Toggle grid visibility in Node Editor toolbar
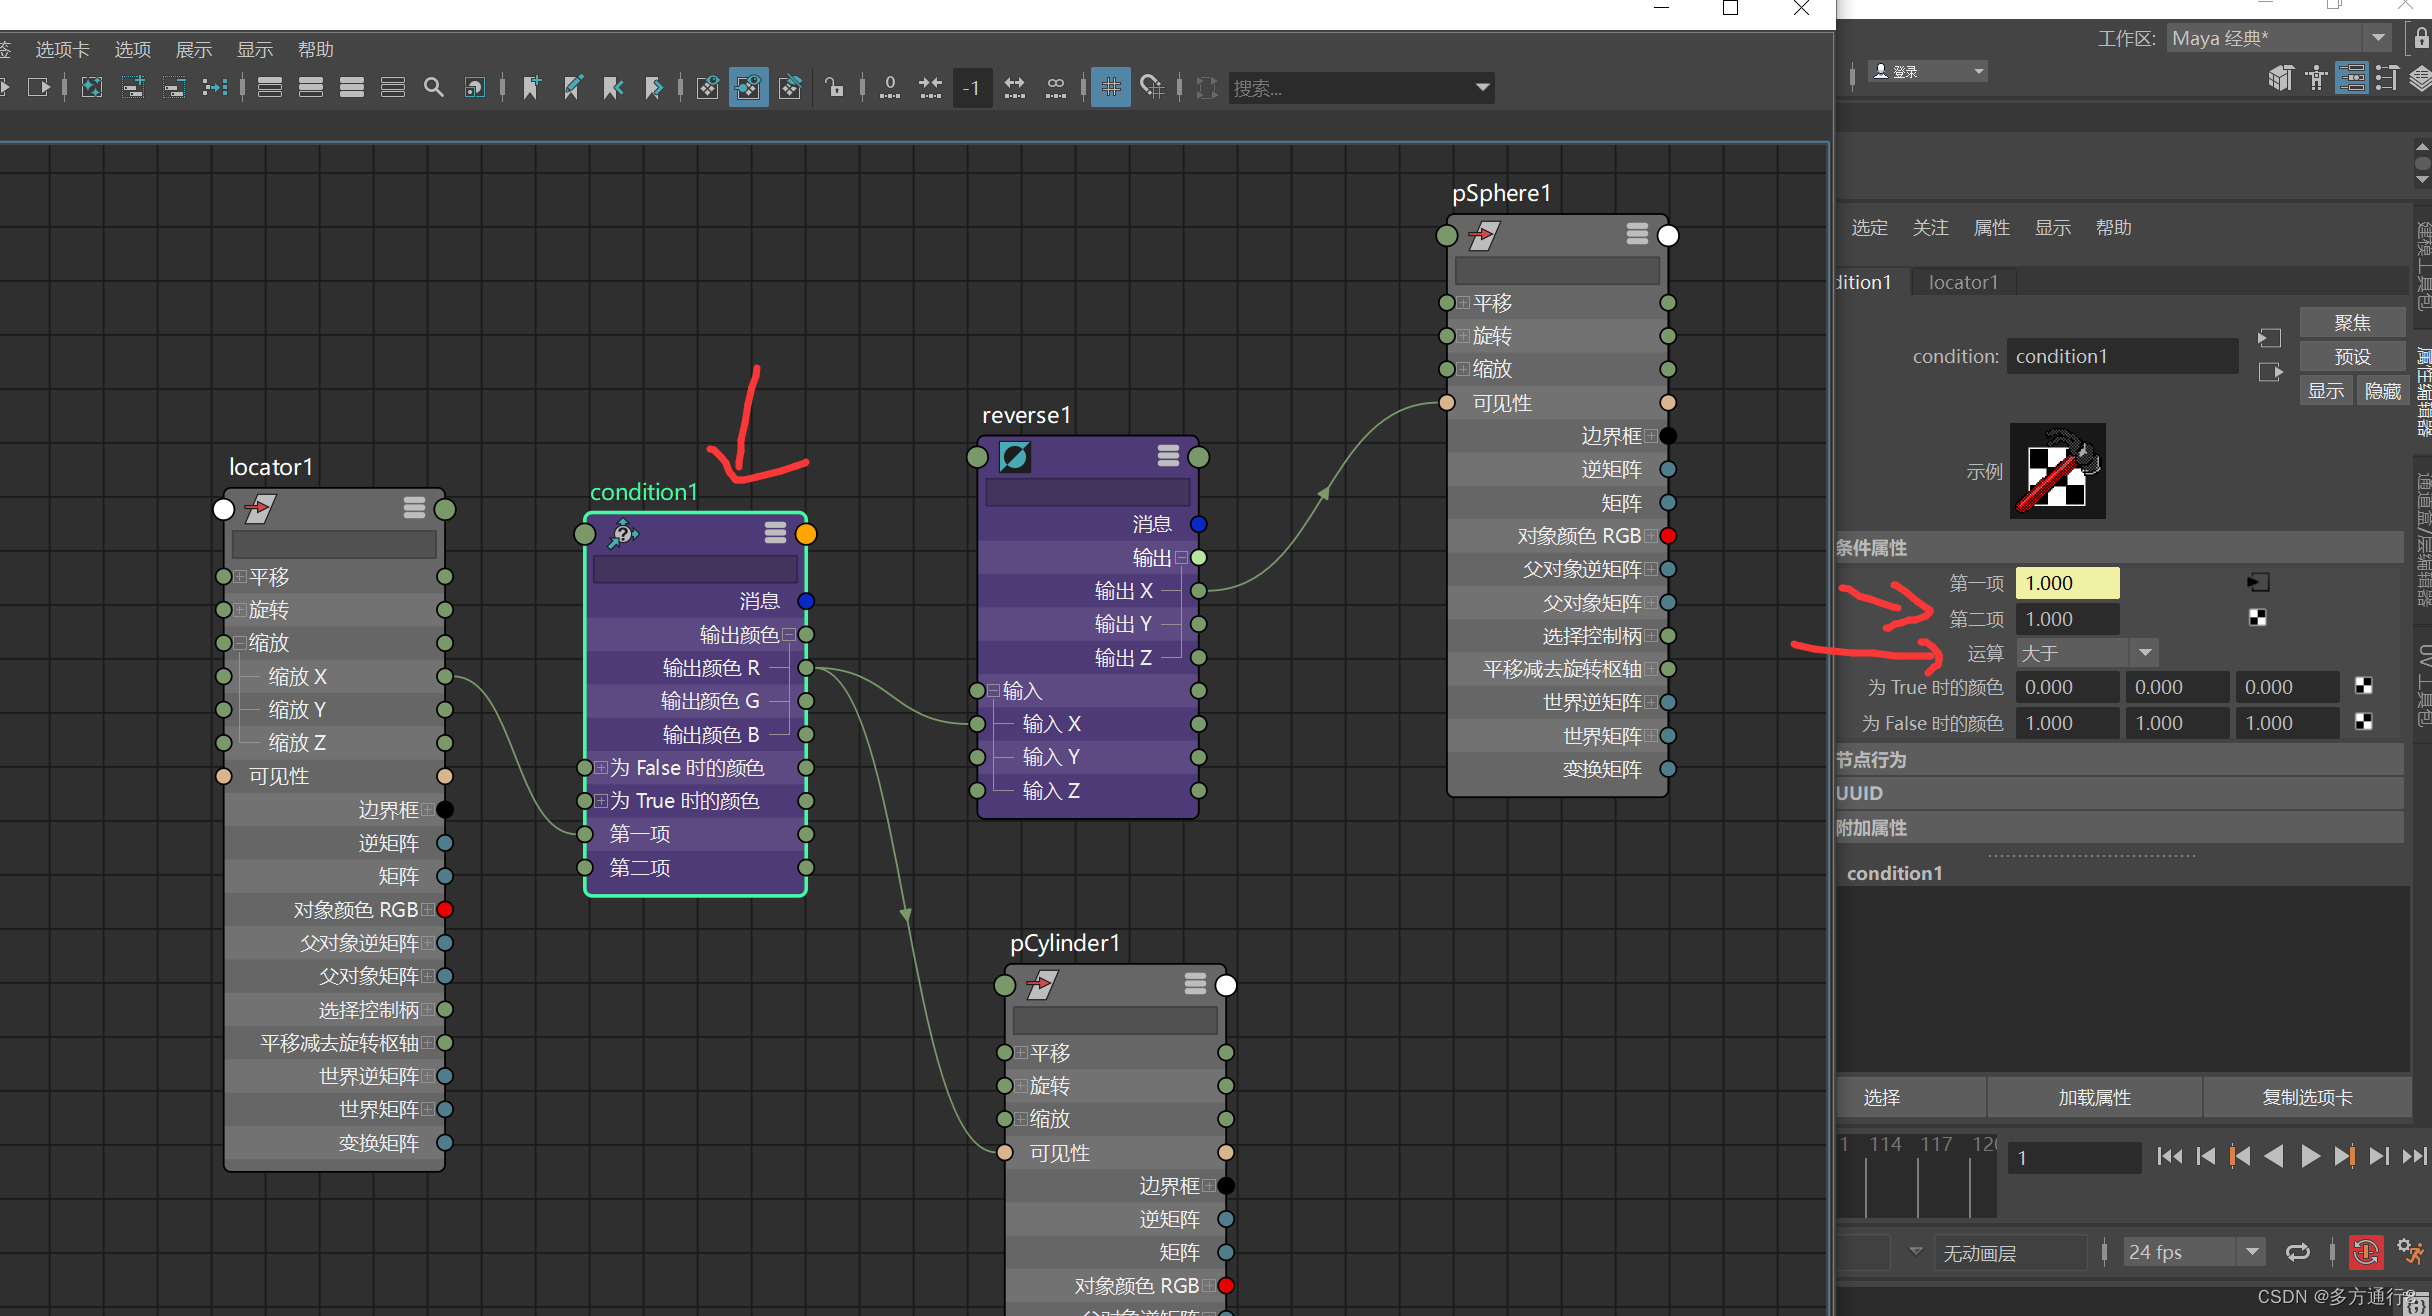Viewport: 2432px width, 1316px height. click(x=1110, y=88)
